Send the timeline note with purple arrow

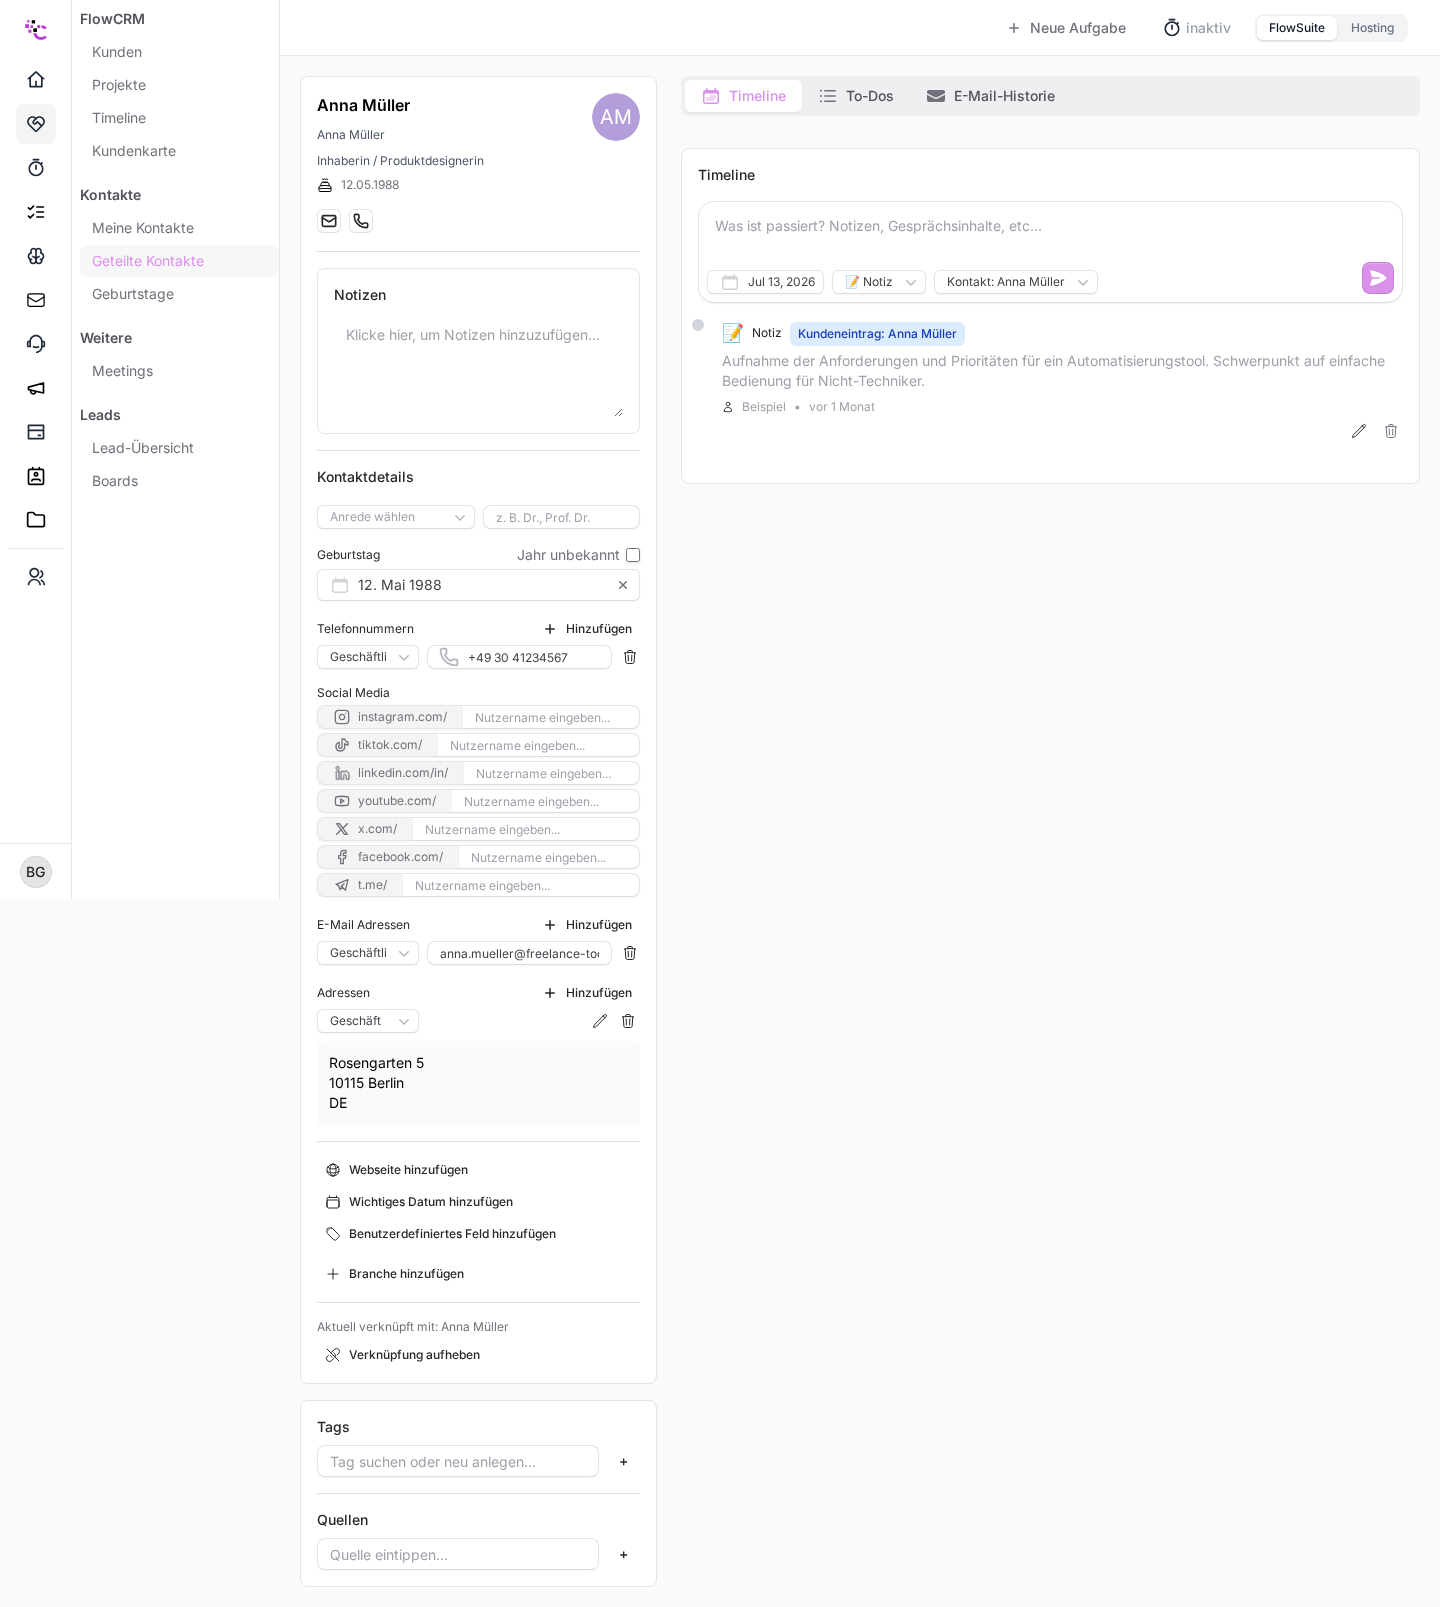pyautogui.click(x=1377, y=278)
